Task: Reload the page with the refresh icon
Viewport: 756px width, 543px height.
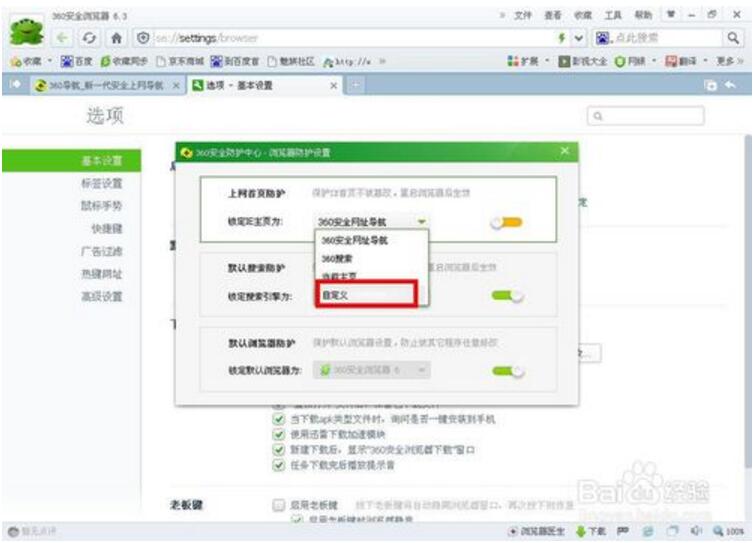Action: pyautogui.click(x=89, y=38)
